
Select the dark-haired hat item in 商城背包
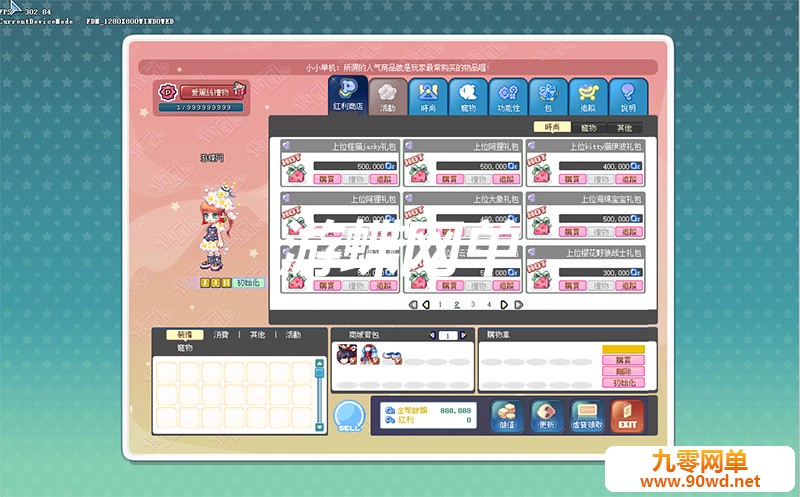pos(346,355)
